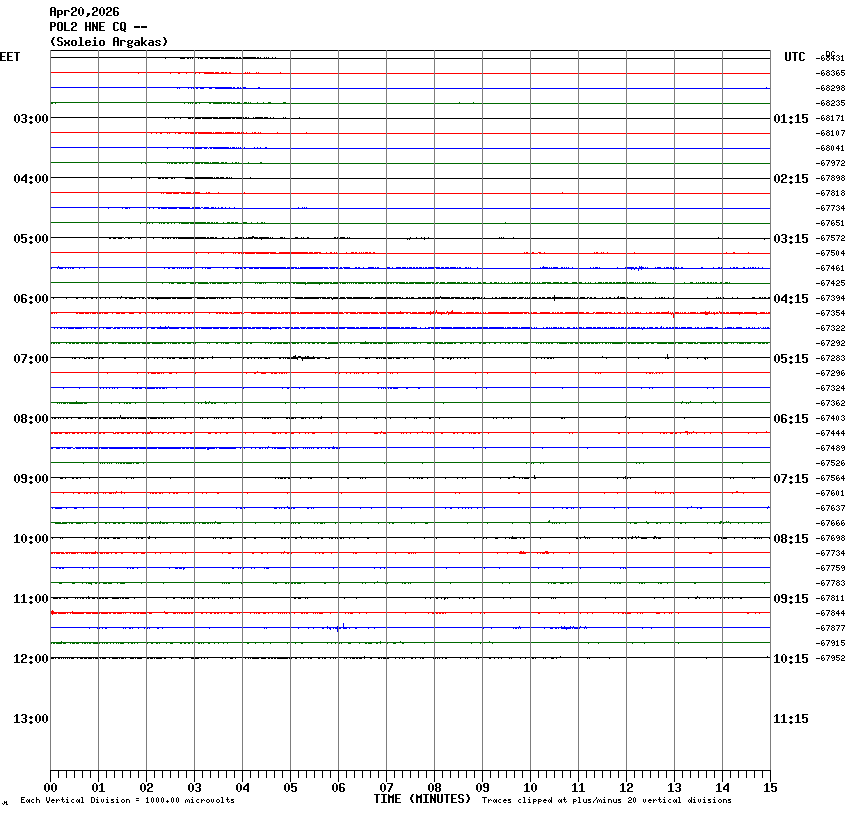Click the 05:15 UTC time label

(x=791, y=359)
